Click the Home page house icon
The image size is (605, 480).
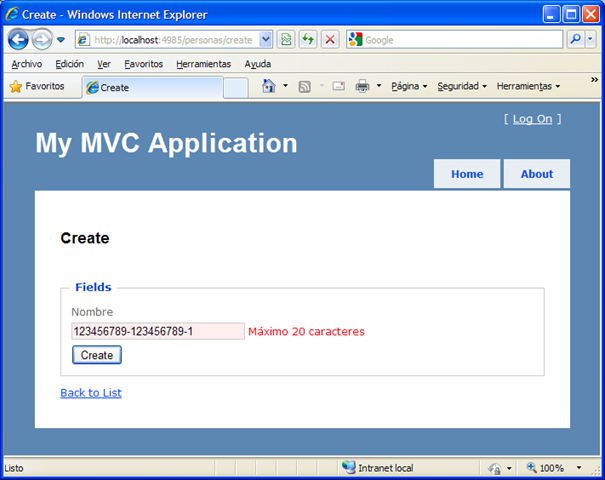pos(269,86)
